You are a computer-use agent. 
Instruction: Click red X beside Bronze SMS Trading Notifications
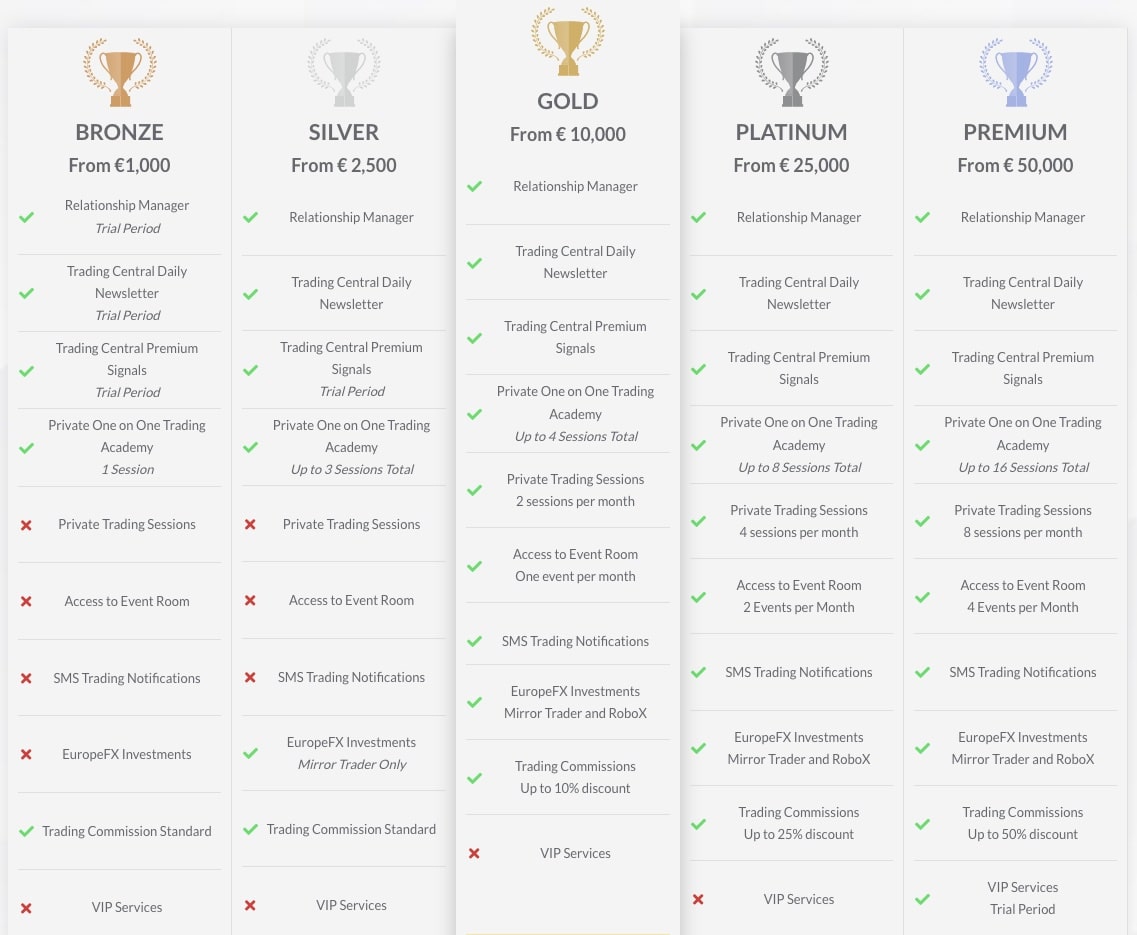pyautogui.click(x=26, y=678)
